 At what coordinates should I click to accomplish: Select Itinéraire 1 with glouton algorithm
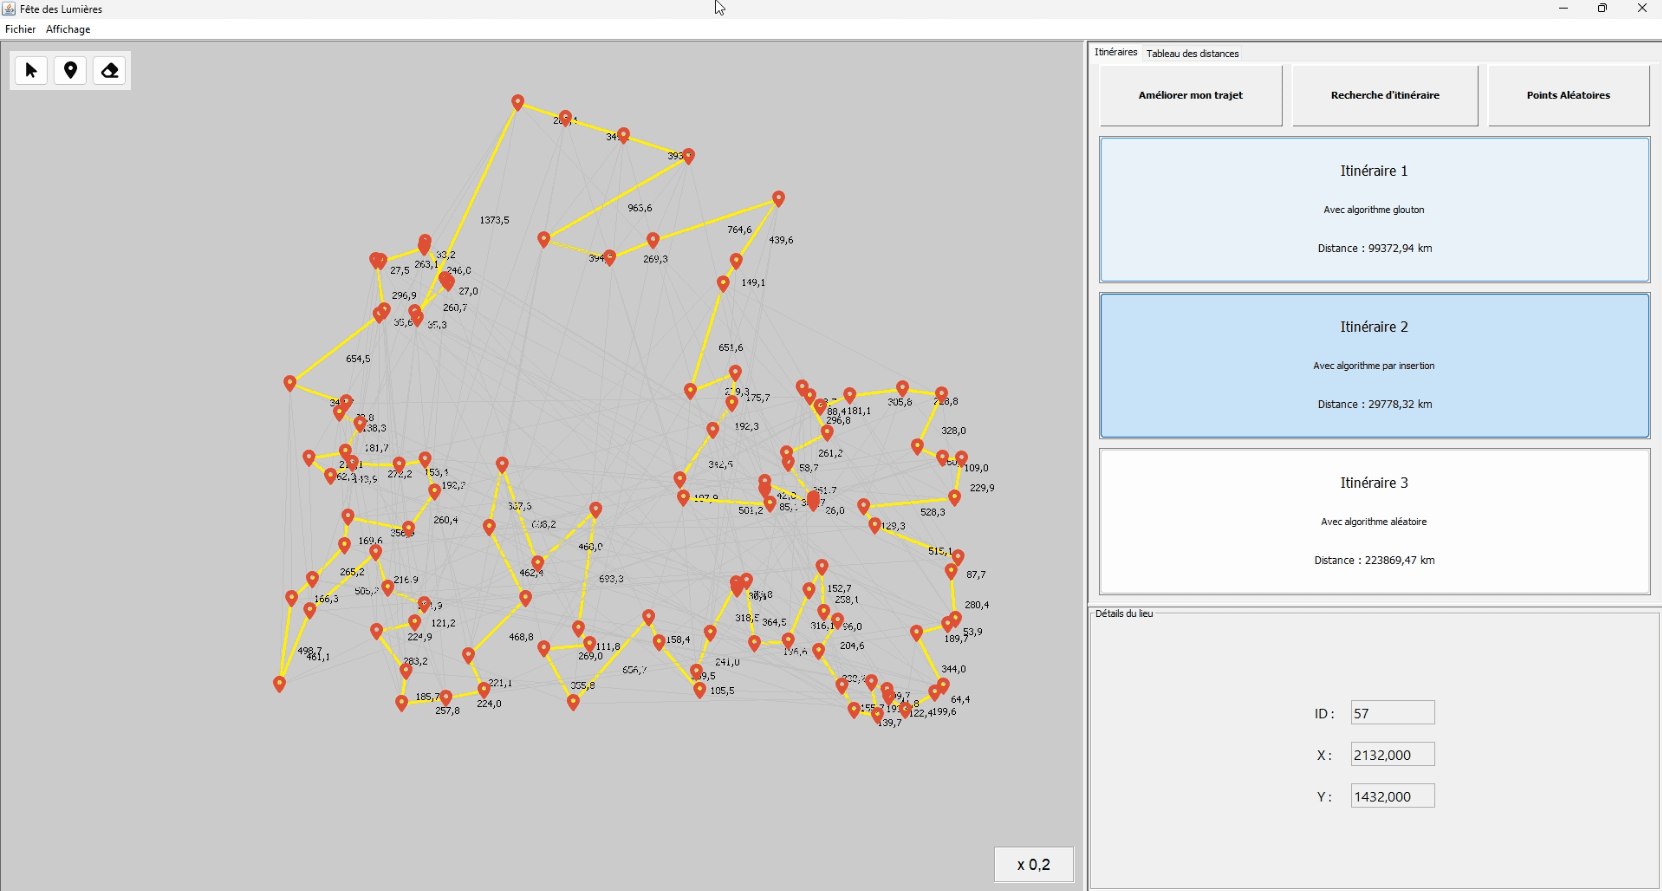click(1374, 209)
